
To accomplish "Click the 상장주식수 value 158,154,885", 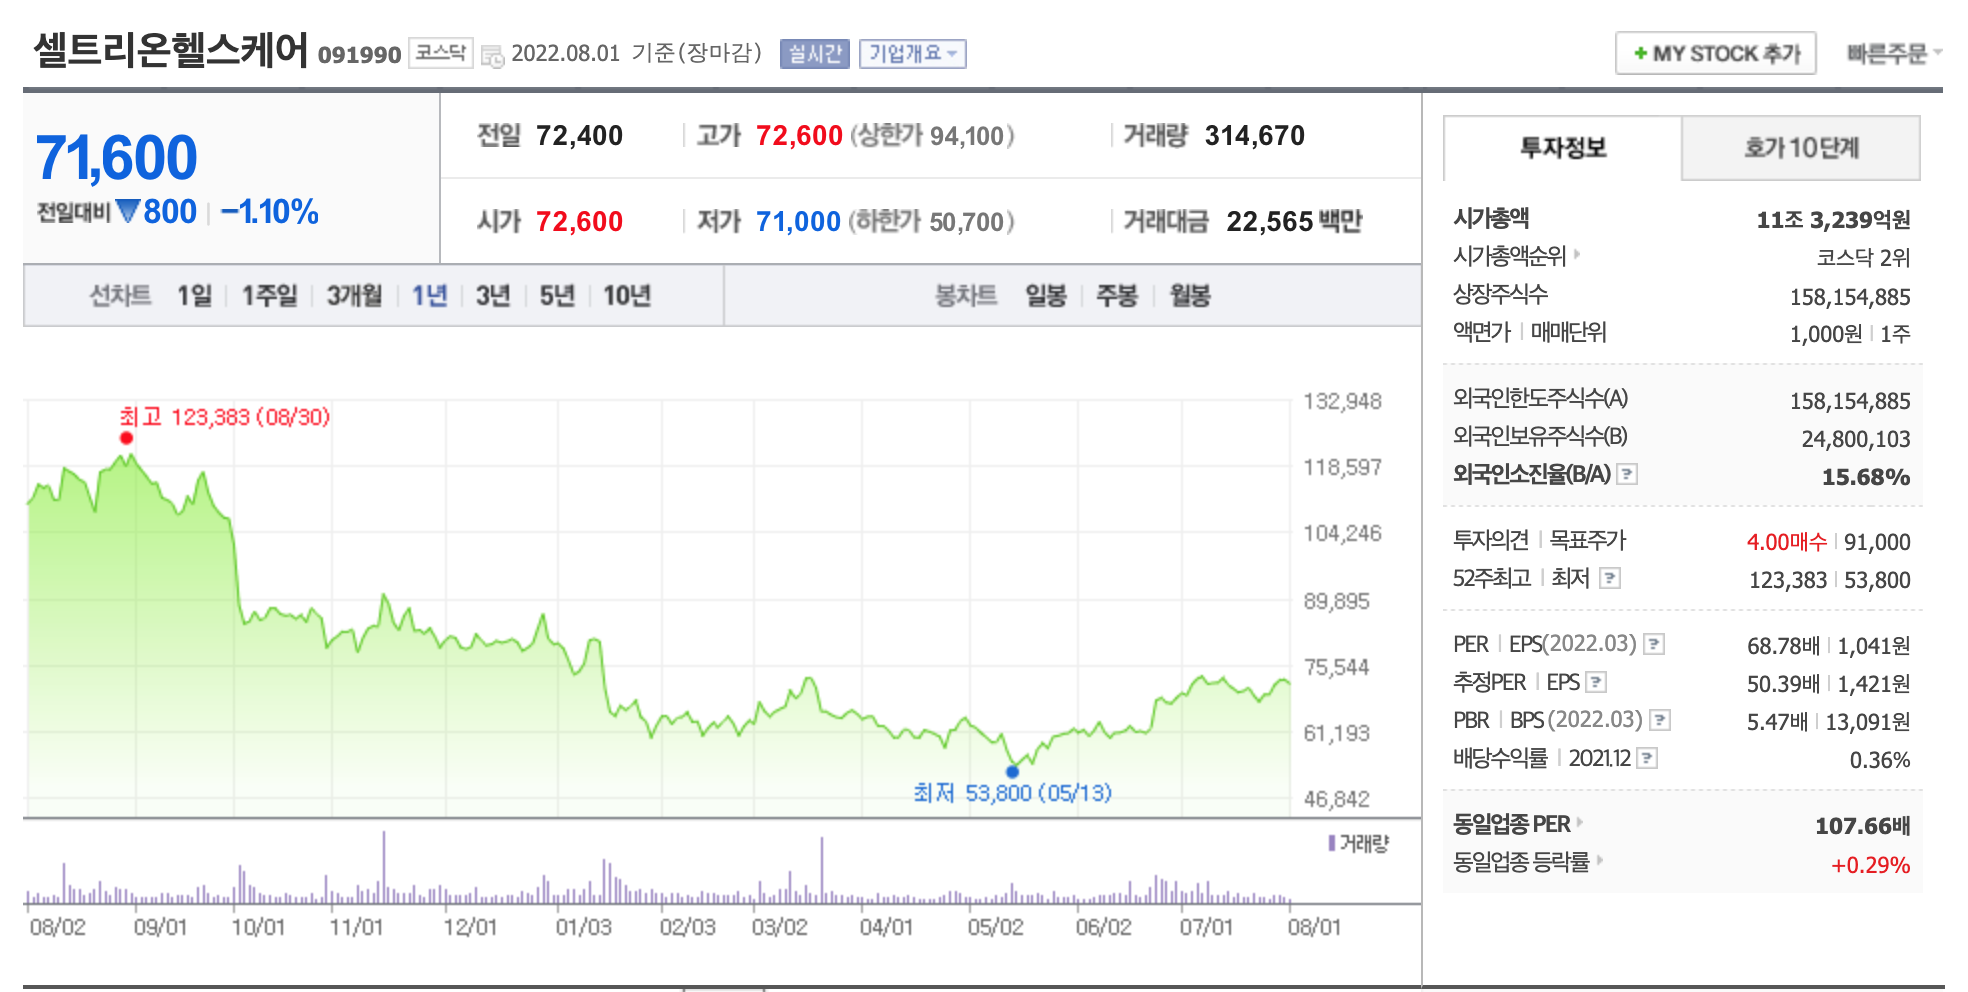I will pyautogui.click(x=1850, y=297).
